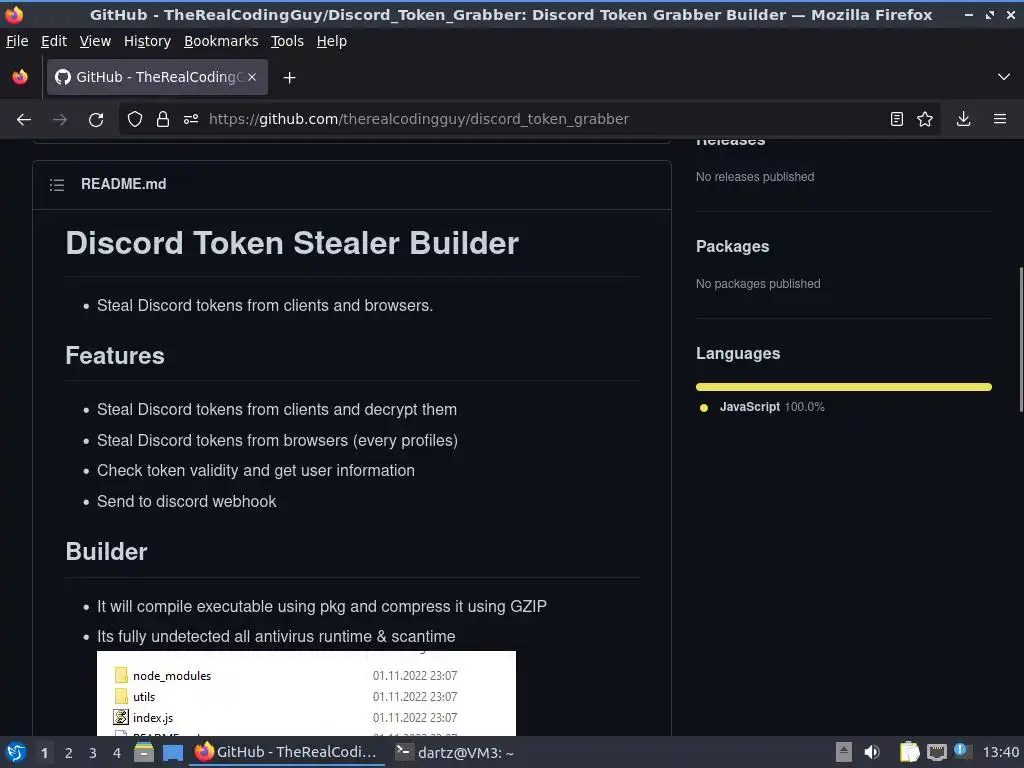Click 'No packages published' text

pos(758,284)
